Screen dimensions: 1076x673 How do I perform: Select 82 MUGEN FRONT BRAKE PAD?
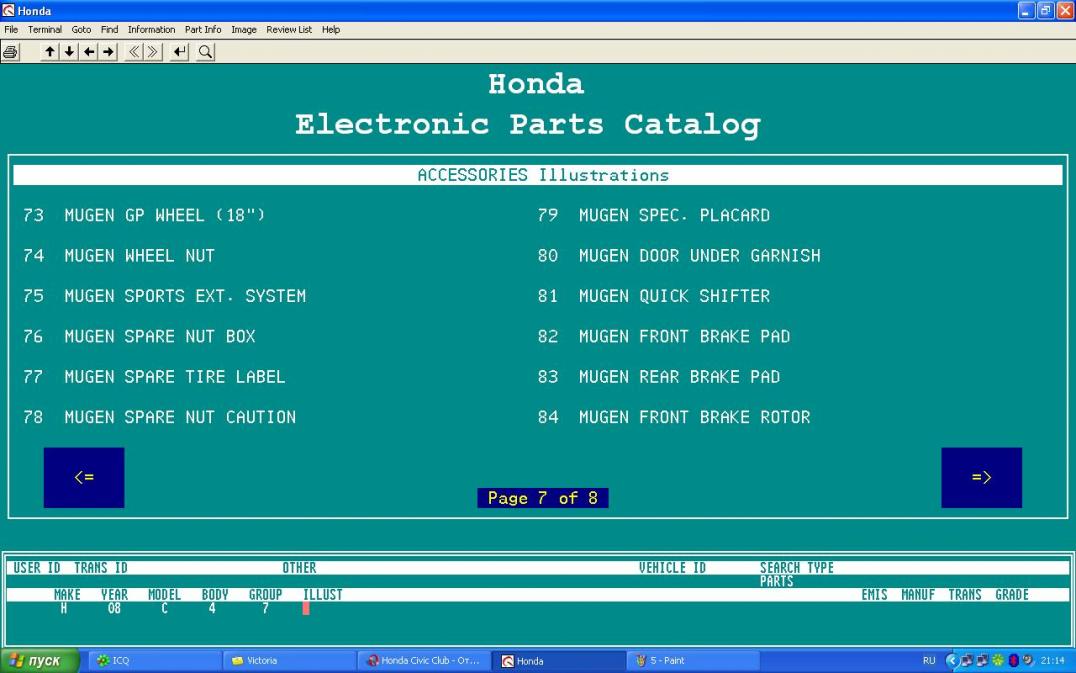pyautogui.click(x=664, y=337)
